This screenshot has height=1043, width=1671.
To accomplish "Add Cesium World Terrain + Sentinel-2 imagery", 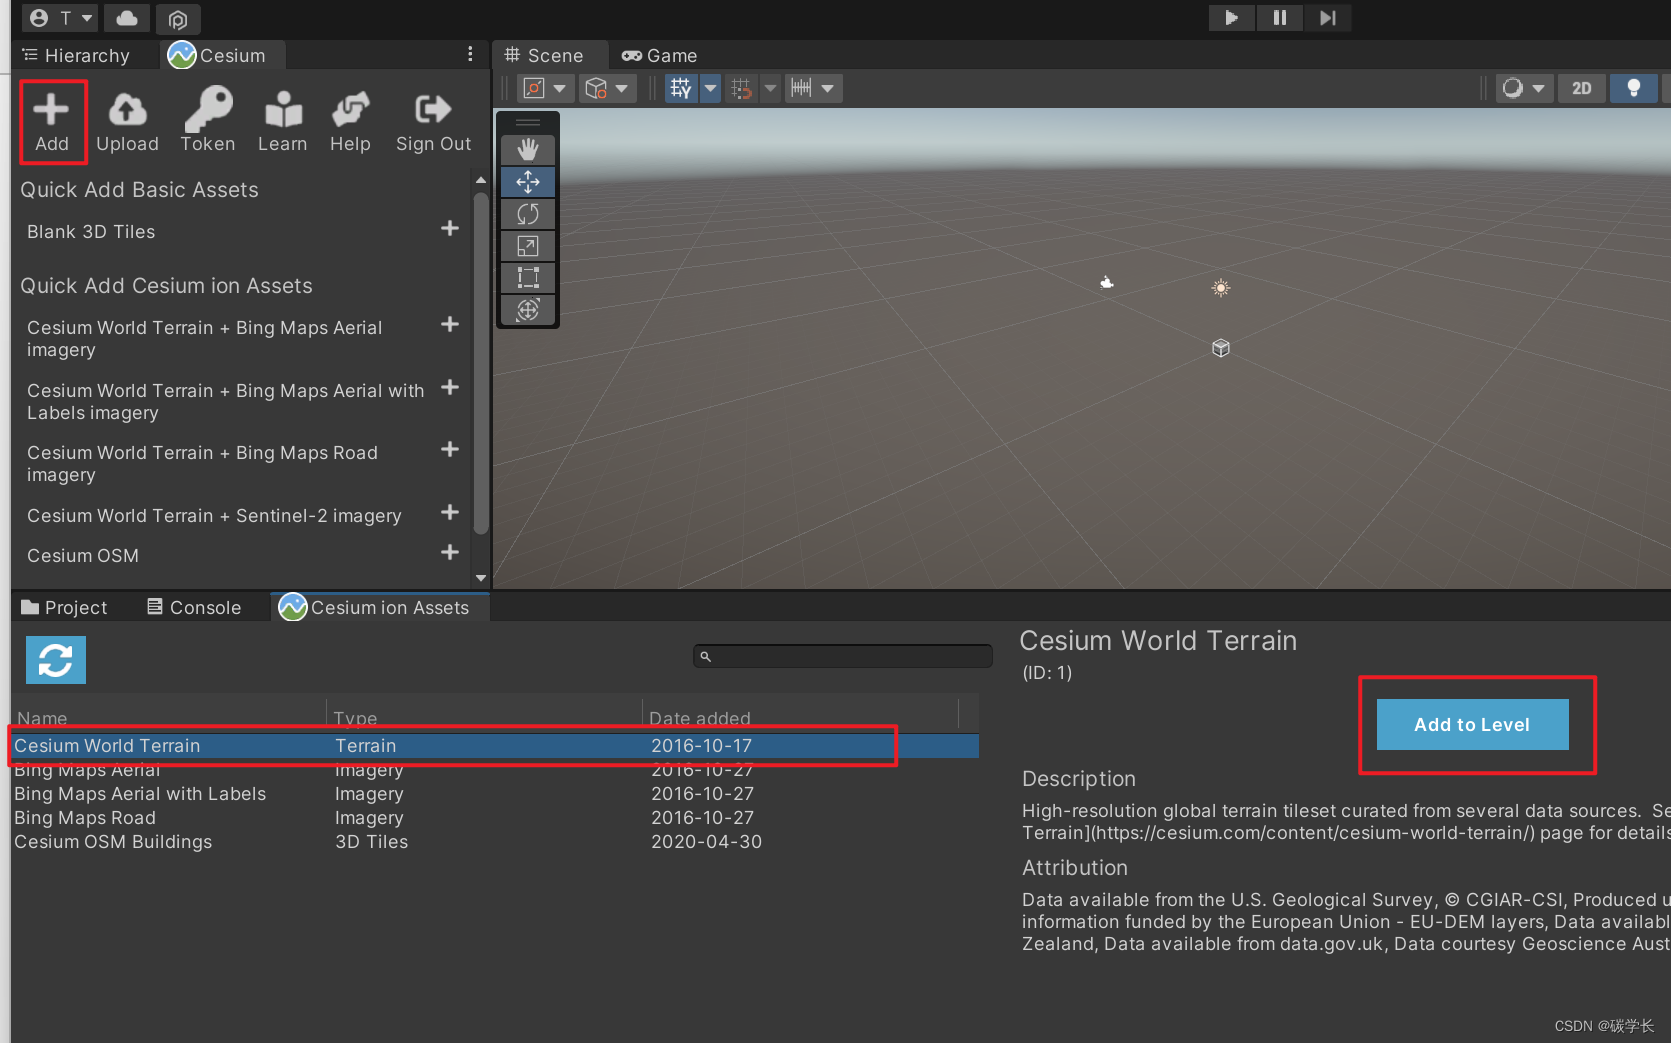I will pyautogui.click(x=450, y=513).
